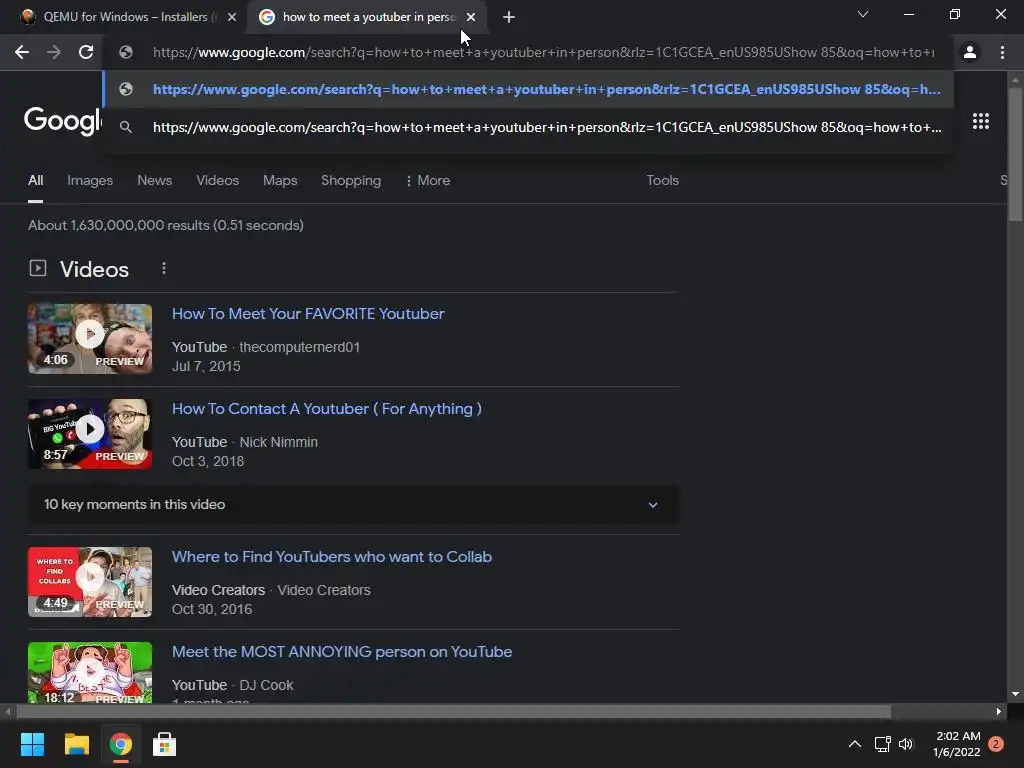Go back to the previous page
Screen dimensions: 1024x768
22,52
